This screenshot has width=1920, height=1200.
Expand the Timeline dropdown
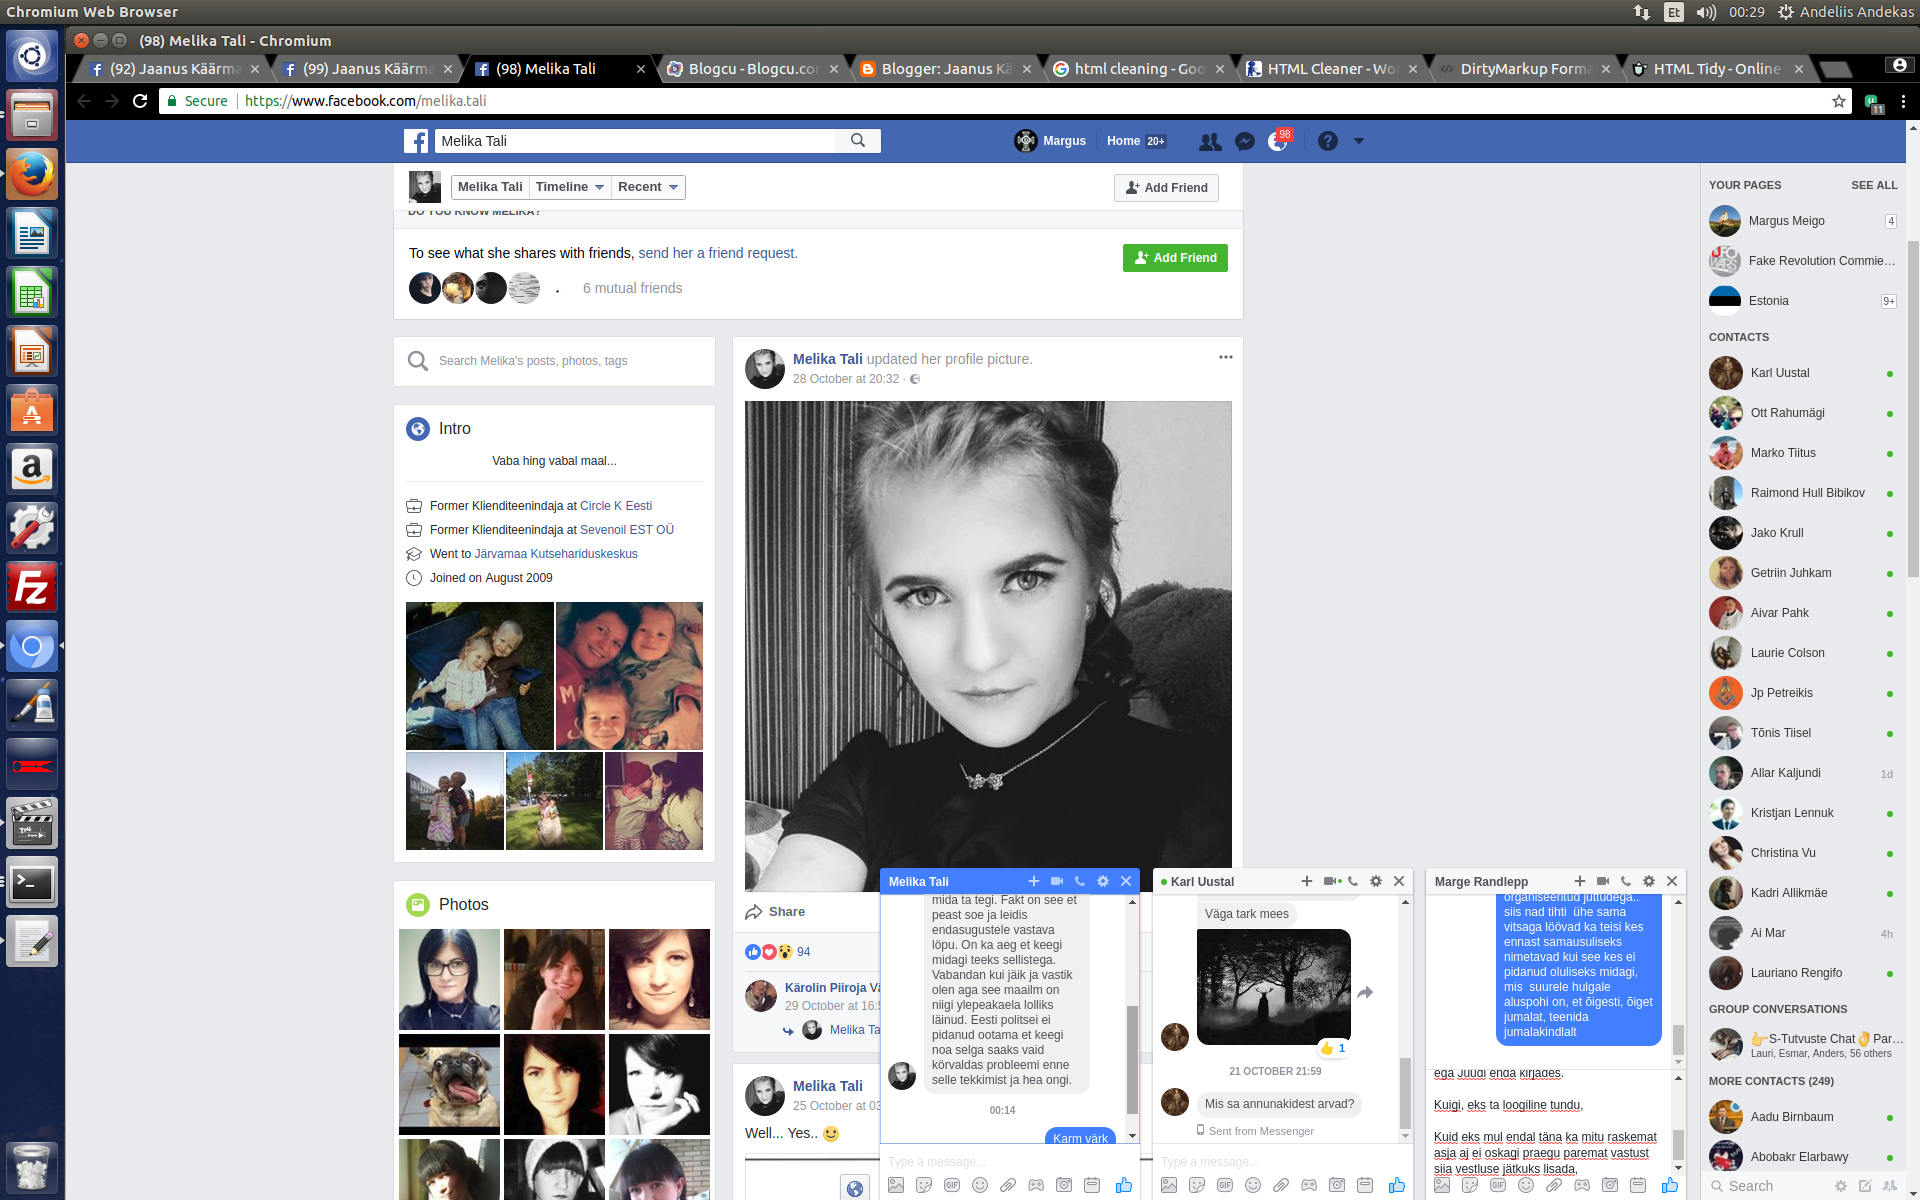[569, 187]
